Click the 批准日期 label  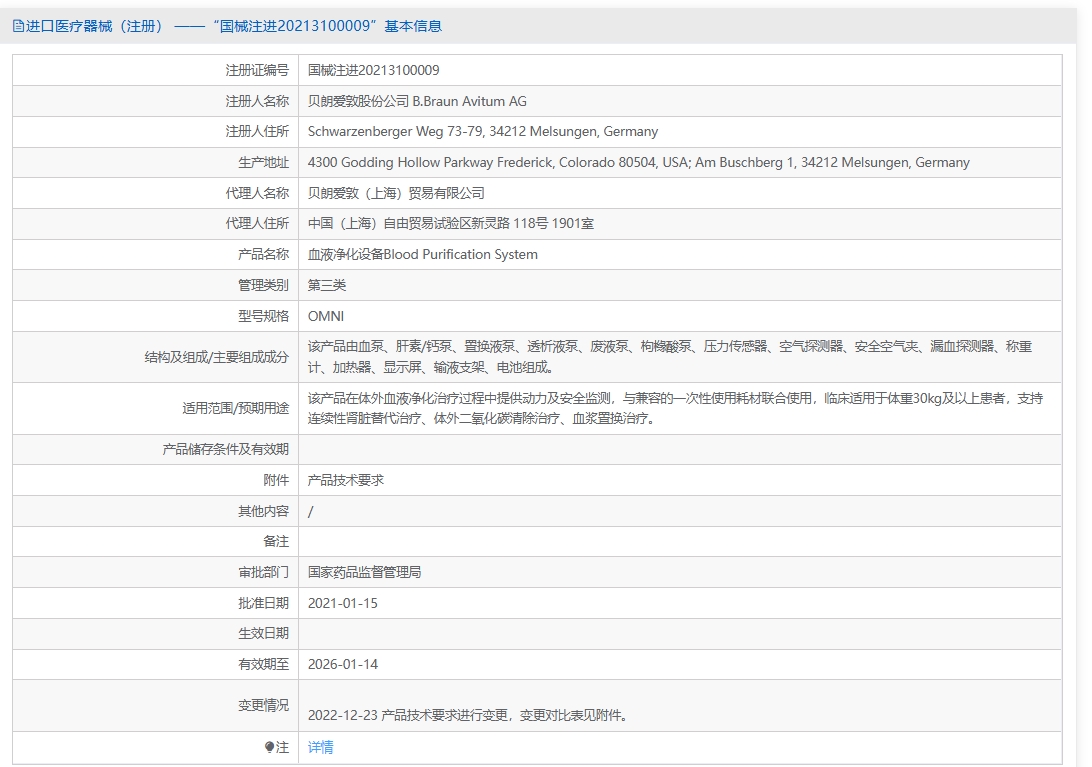263,603
